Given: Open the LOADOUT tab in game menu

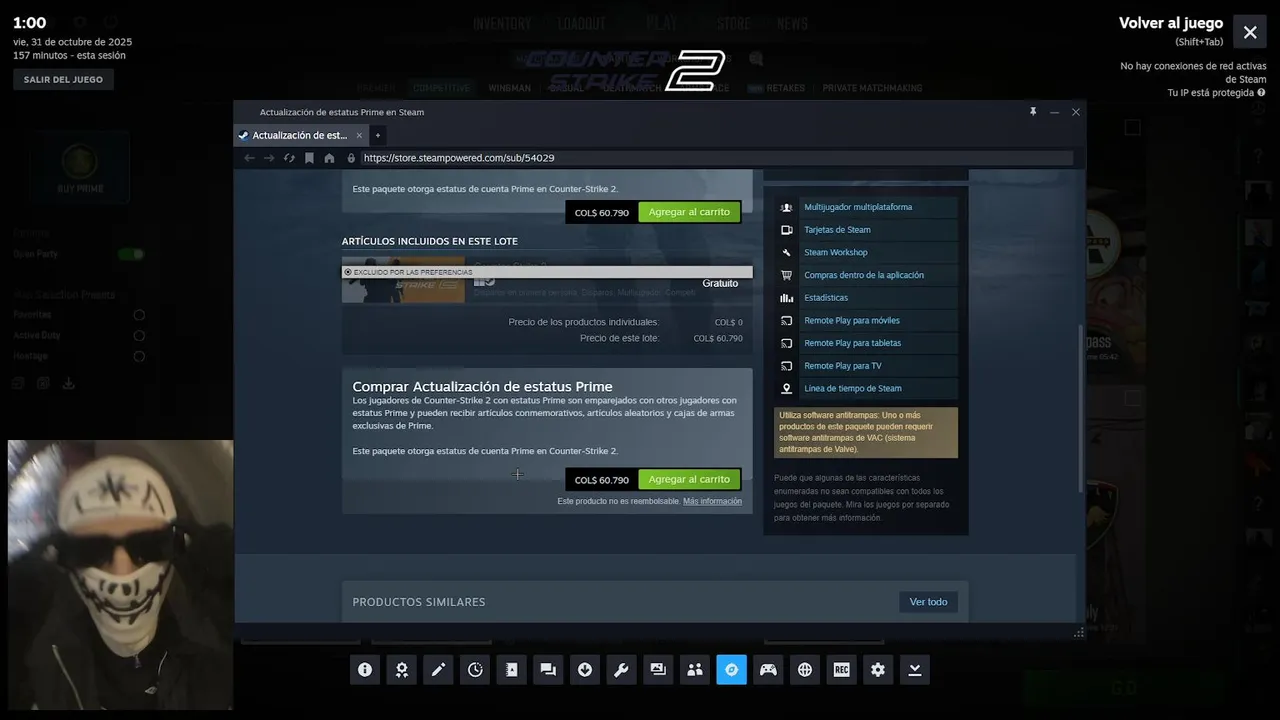Looking at the screenshot, I should [581, 24].
